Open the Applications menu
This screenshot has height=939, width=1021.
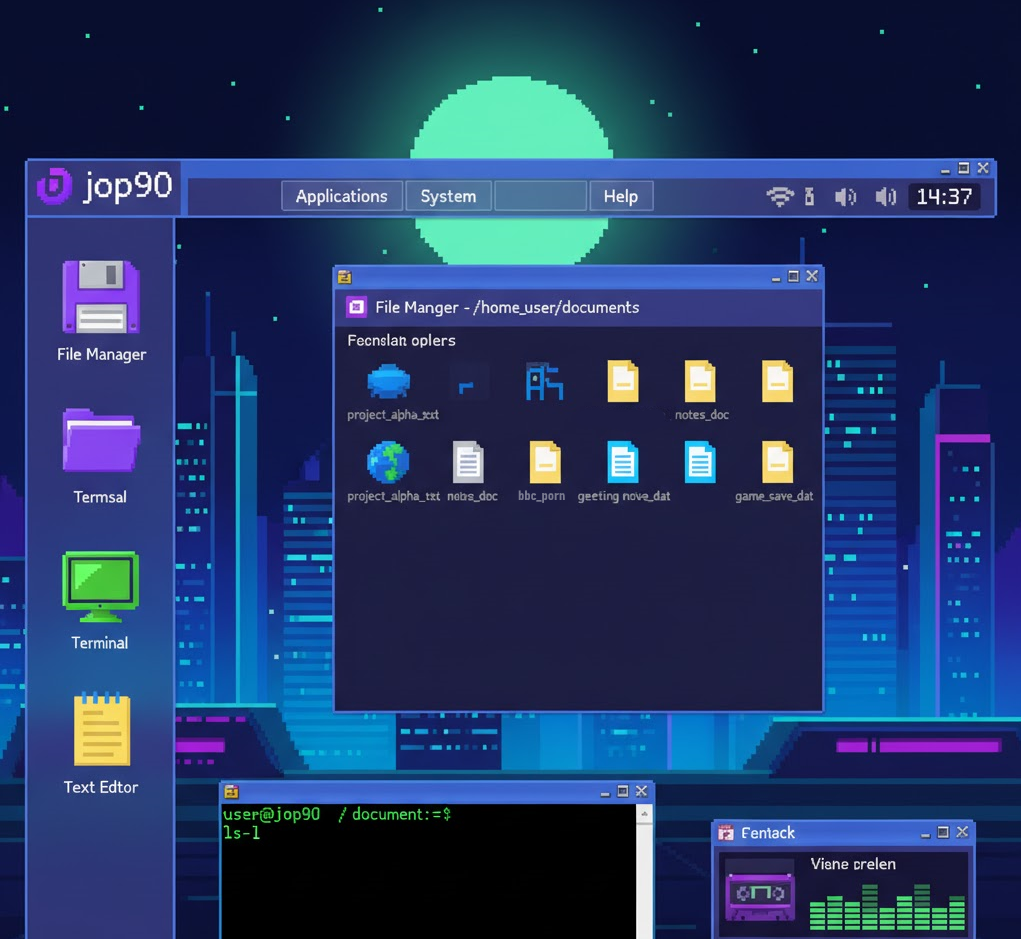(341, 196)
